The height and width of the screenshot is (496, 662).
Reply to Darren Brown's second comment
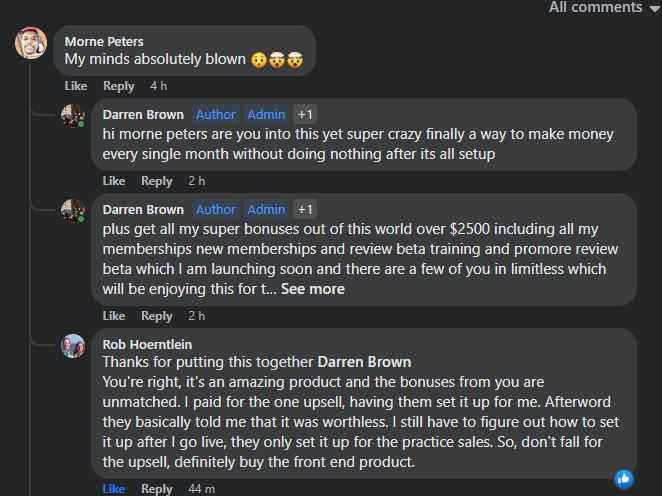157,316
